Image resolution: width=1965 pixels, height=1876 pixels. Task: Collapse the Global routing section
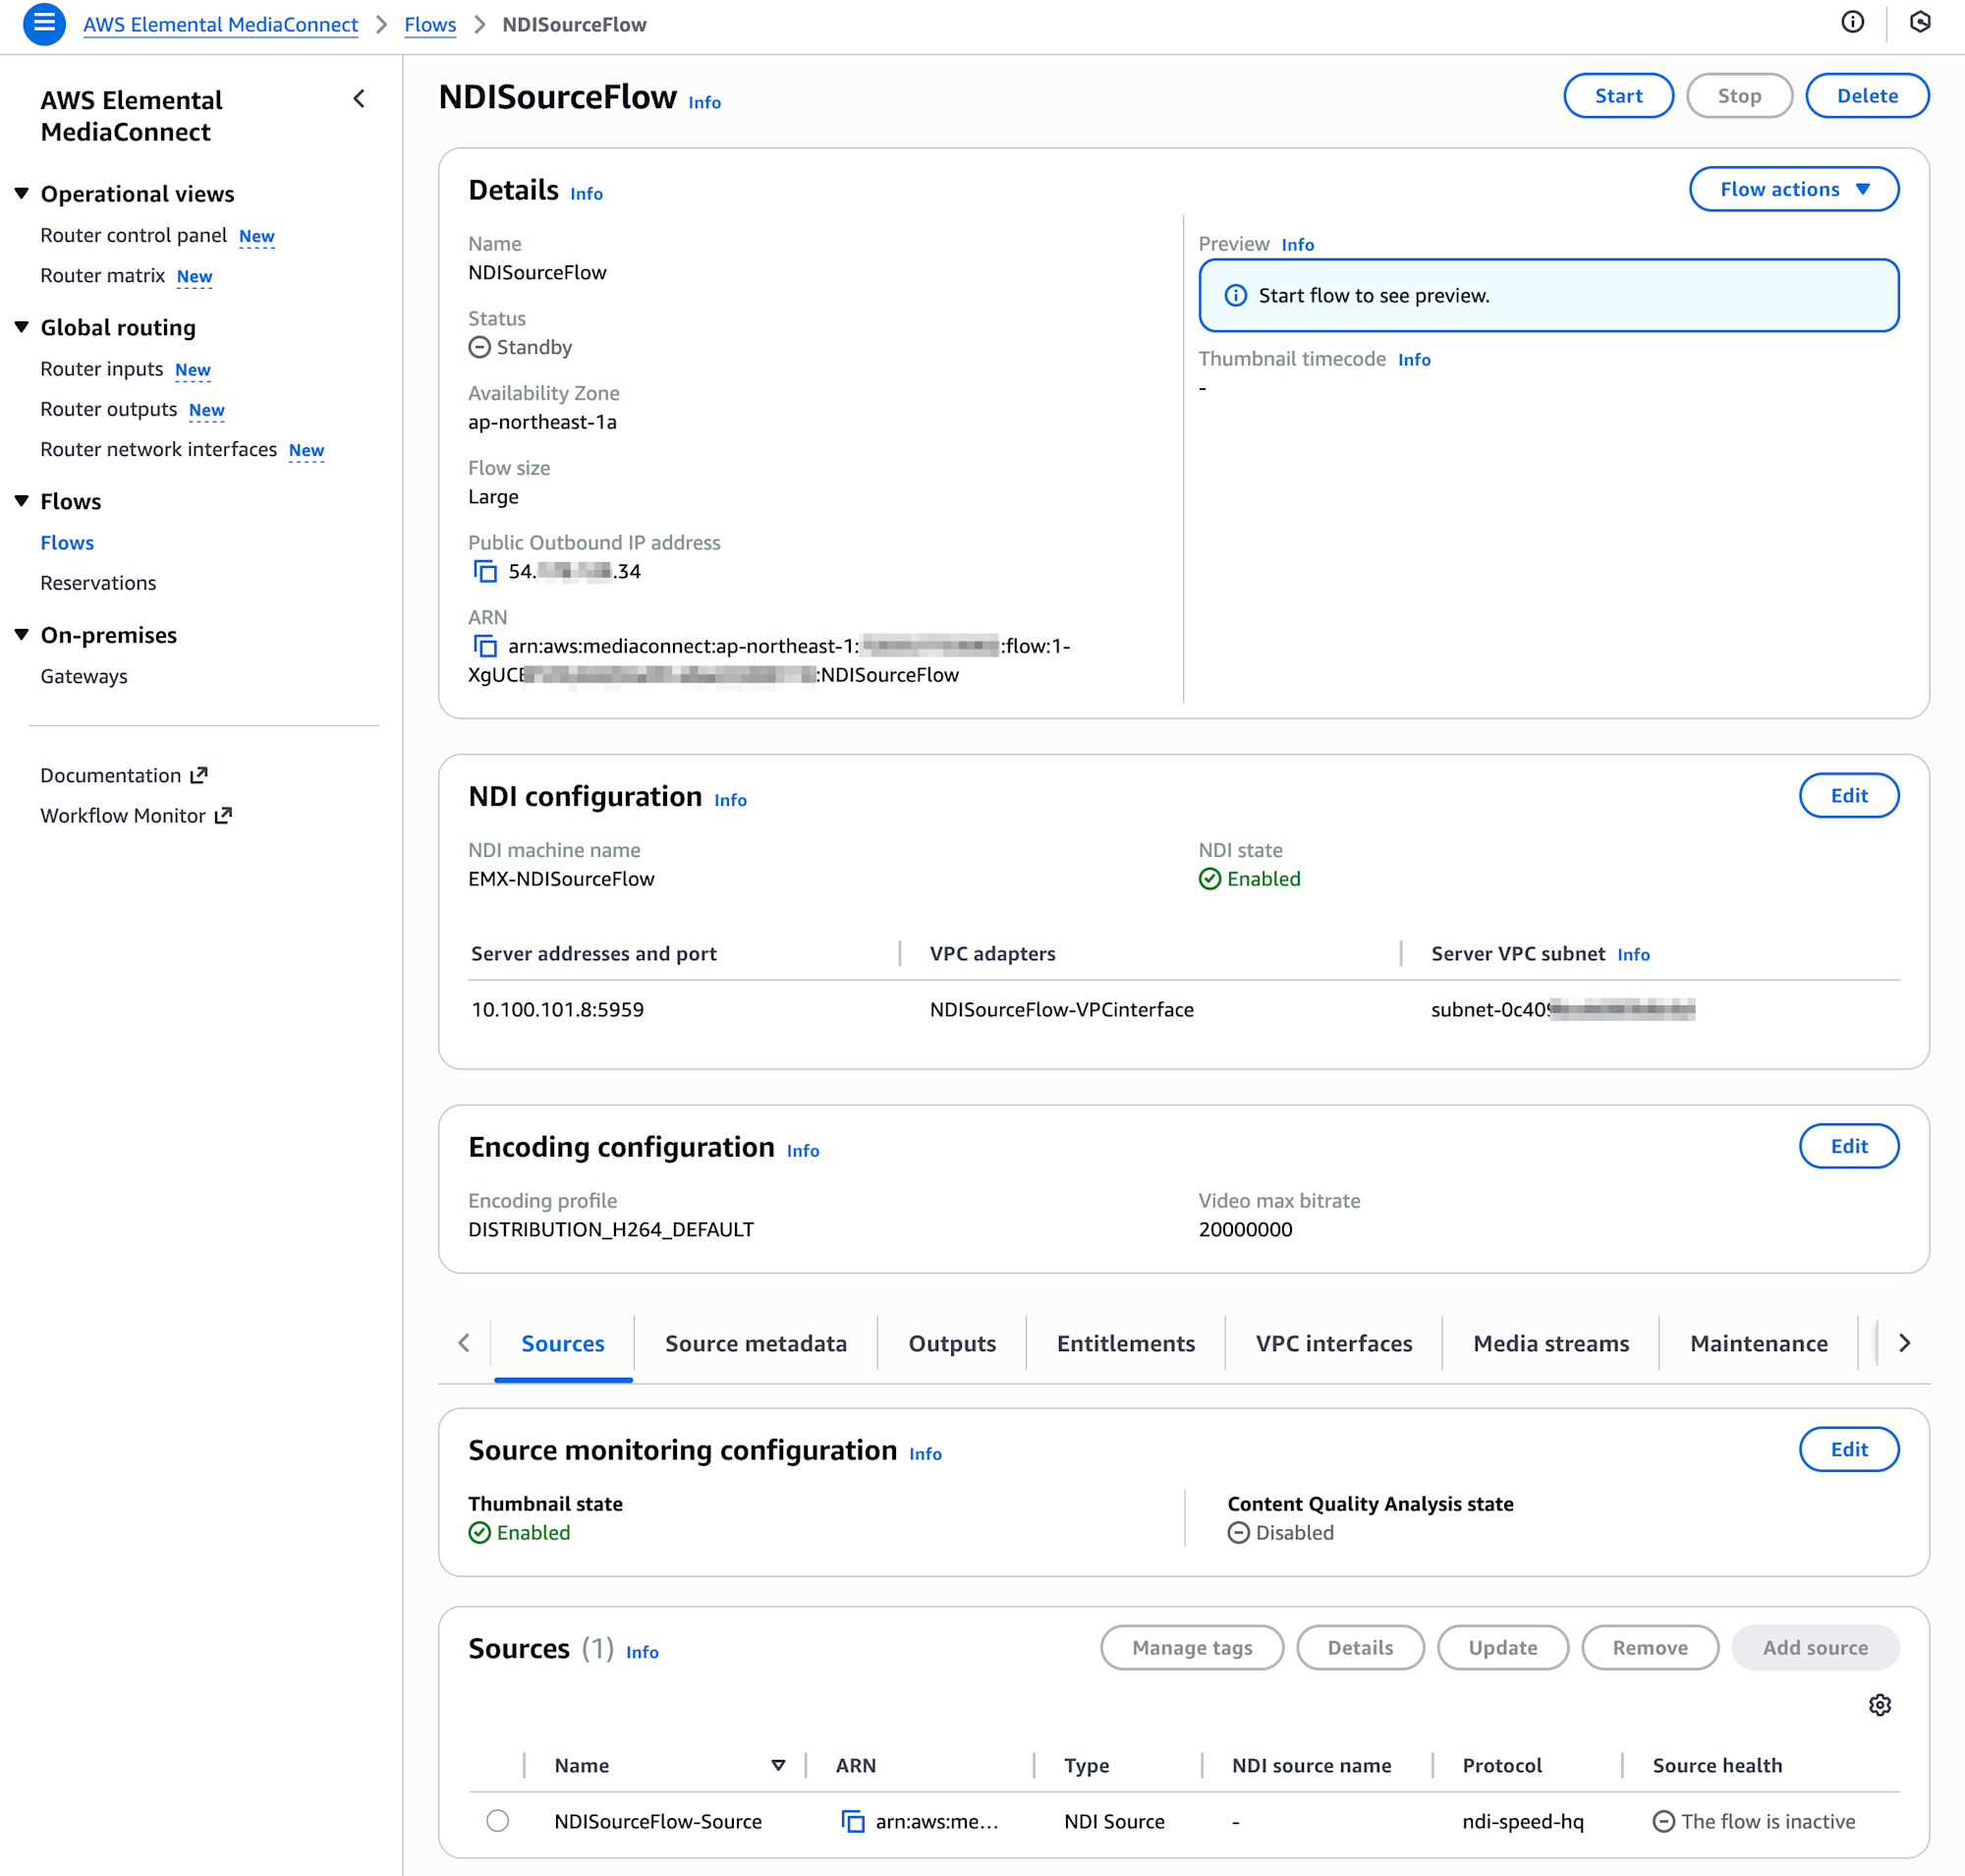click(22, 327)
